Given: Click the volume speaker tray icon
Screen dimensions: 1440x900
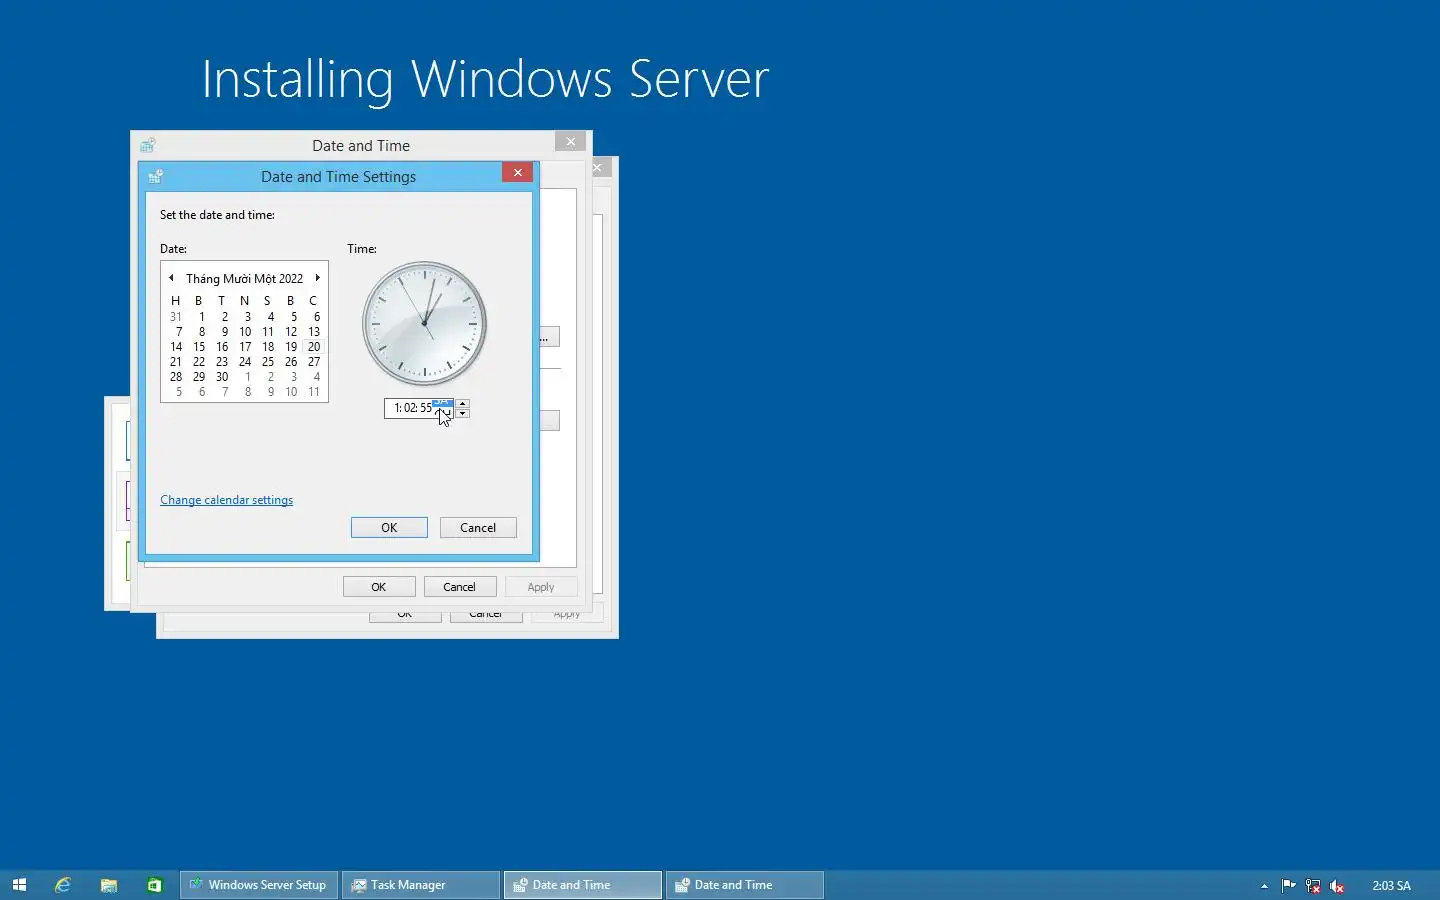Looking at the screenshot, I should click(x=1337, y=885).
